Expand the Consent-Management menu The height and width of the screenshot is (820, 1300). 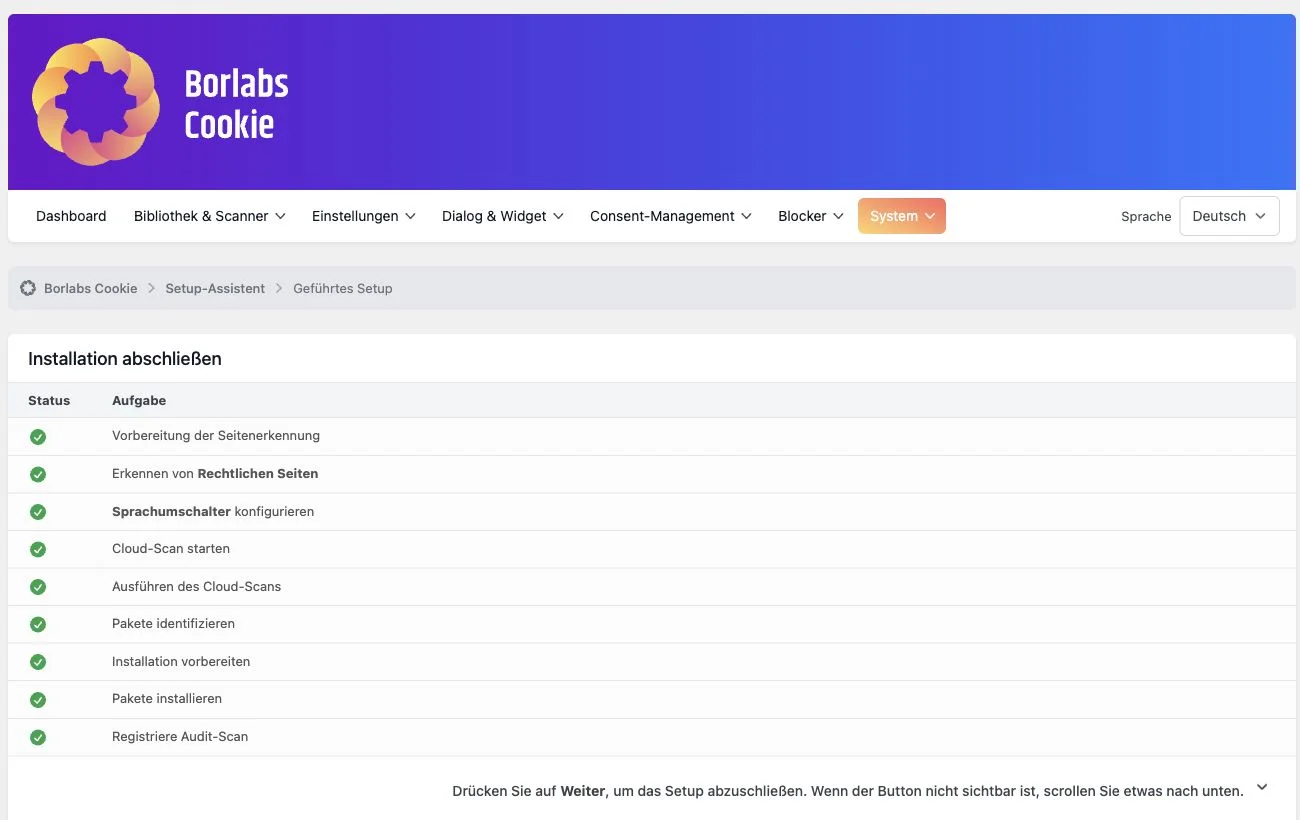[x=671, y=216]
